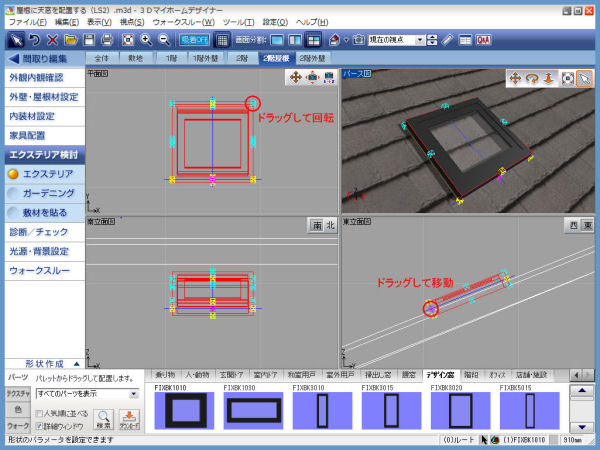This screenshot has width=600, height=450.
Task: Click the 北 north elevation button
Action: [x=331, y=224]
